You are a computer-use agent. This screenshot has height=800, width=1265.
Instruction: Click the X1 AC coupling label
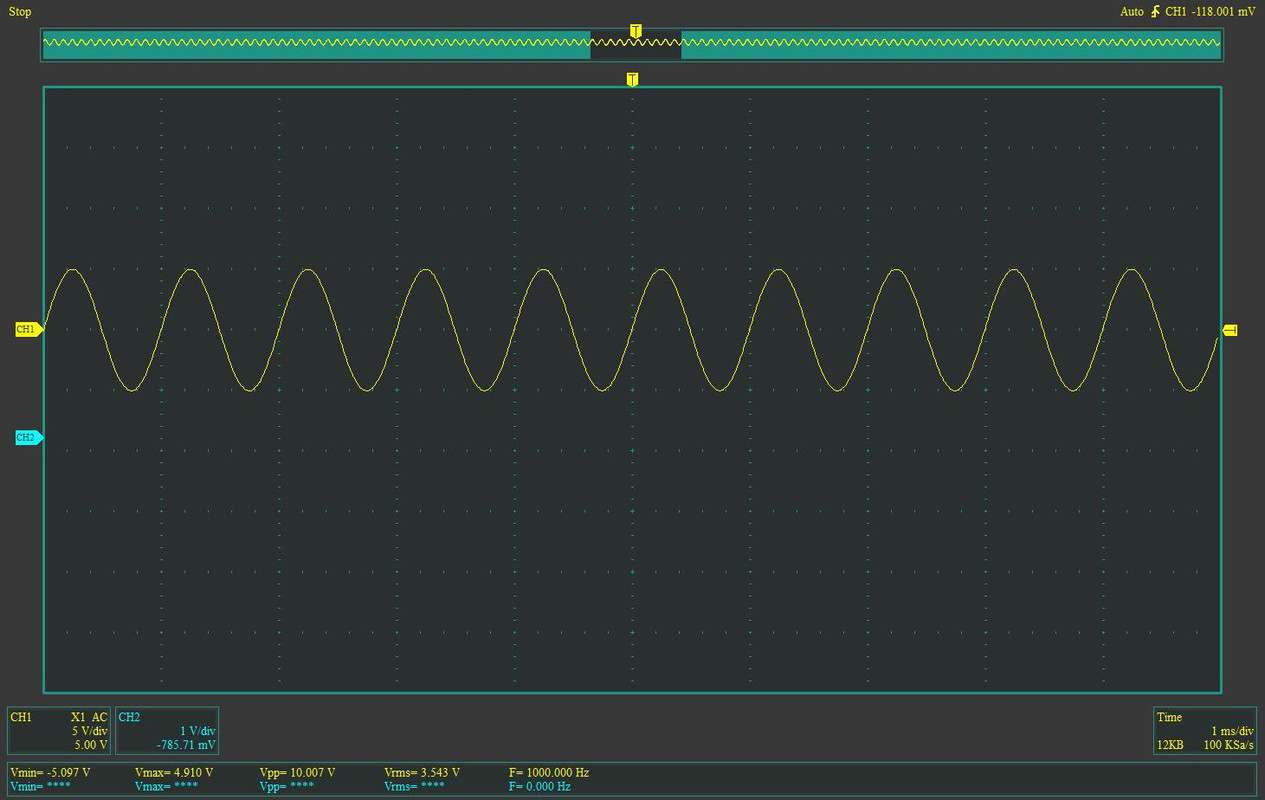click(x=89, y=717)
